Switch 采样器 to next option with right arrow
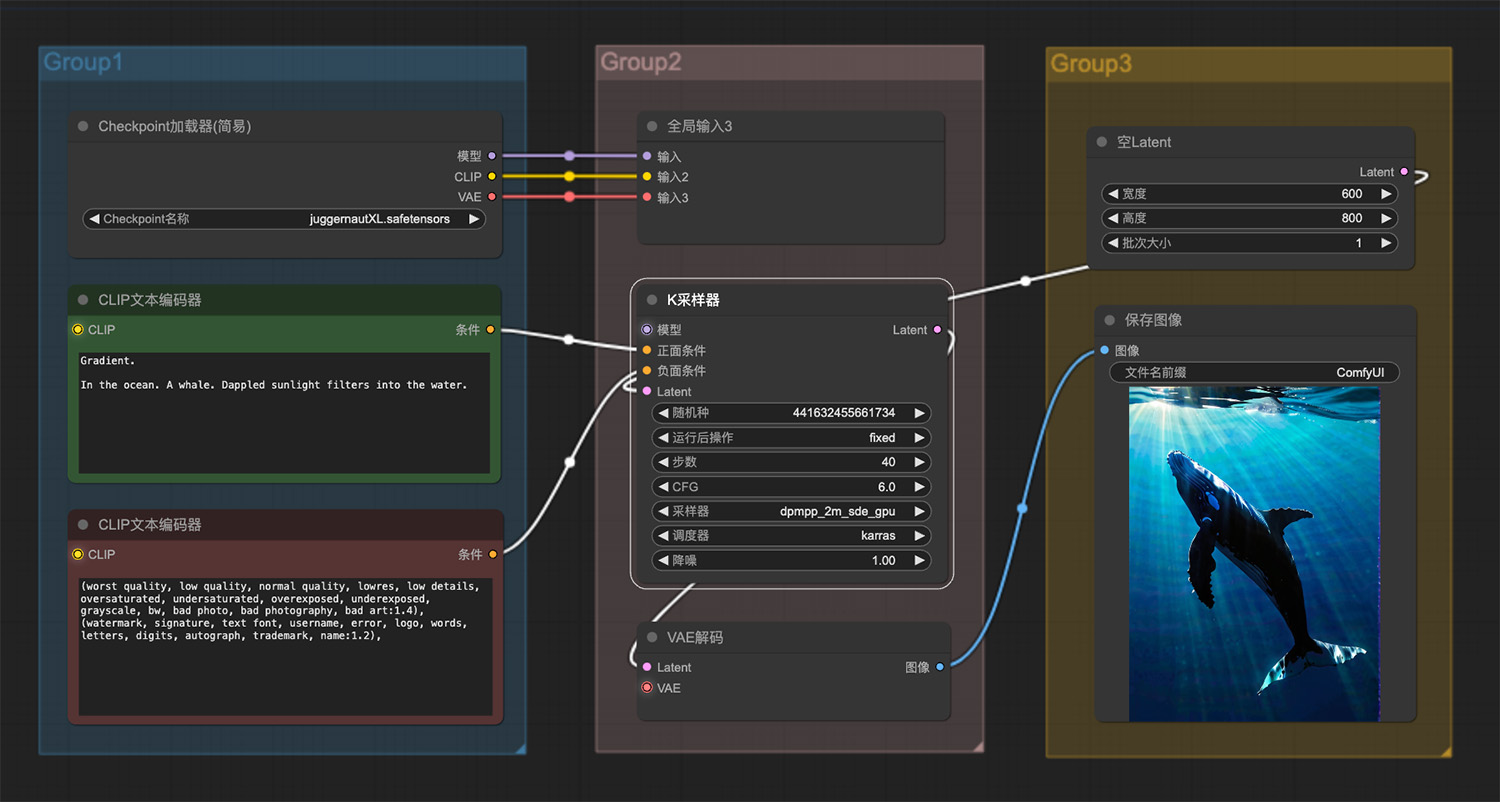 pos(919,511)
